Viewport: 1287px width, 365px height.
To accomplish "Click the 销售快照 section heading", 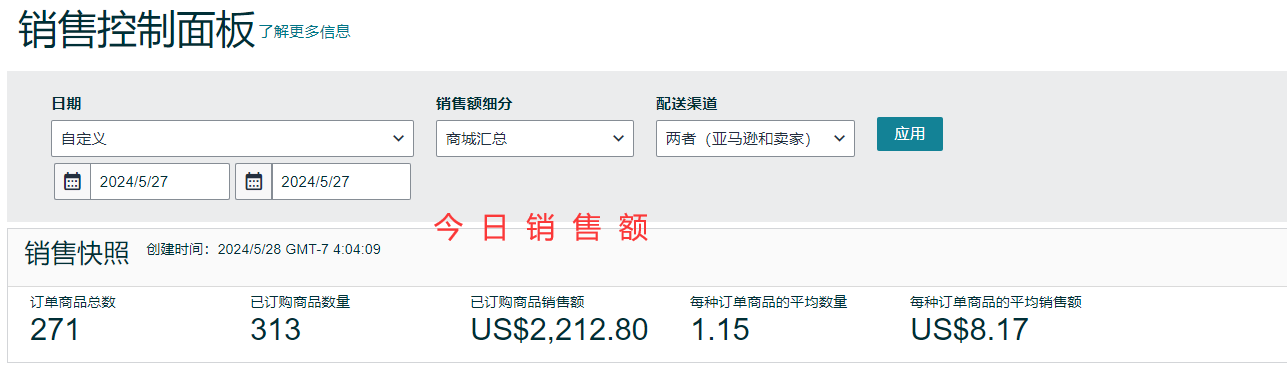I will (77, 254).
